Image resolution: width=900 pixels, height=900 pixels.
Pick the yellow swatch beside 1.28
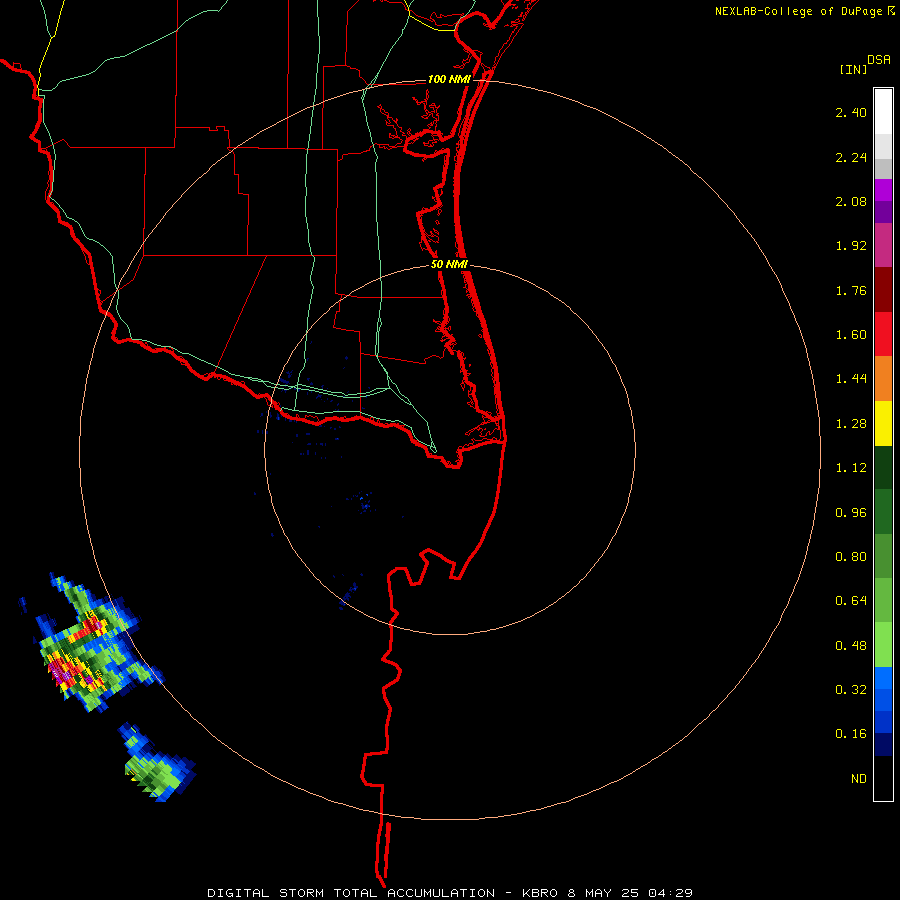[883, 423]
